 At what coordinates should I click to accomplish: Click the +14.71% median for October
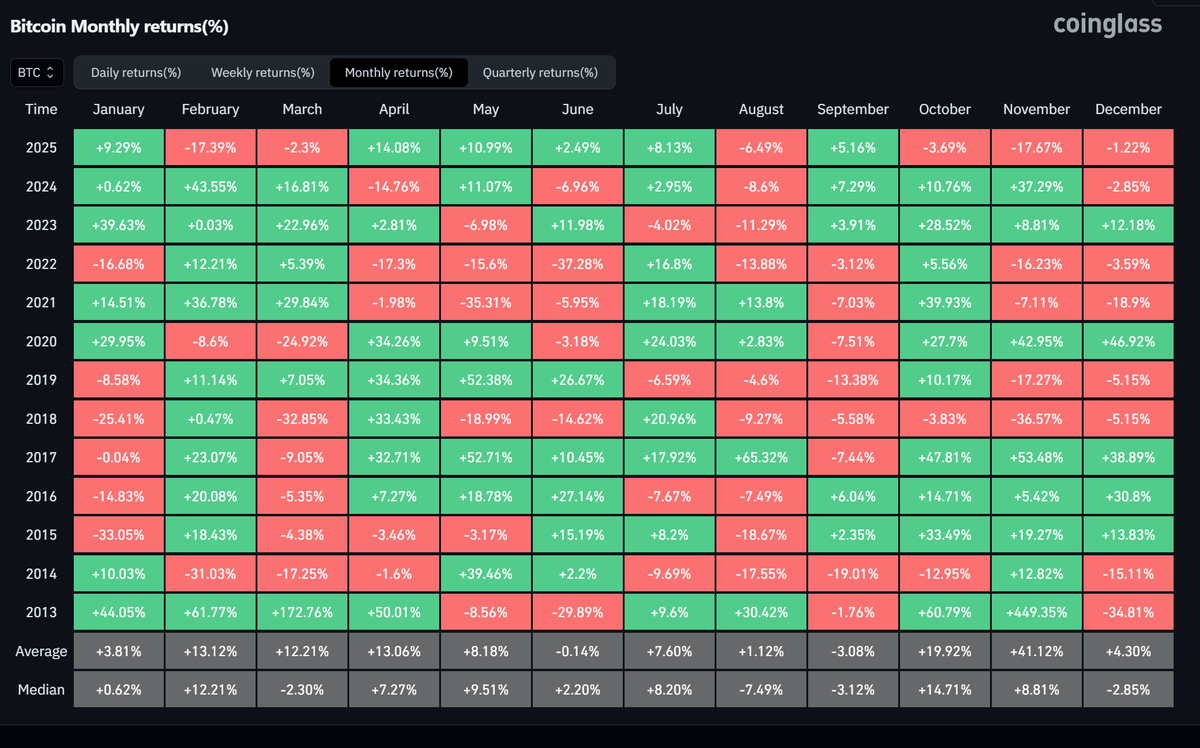tap(945, 690)
